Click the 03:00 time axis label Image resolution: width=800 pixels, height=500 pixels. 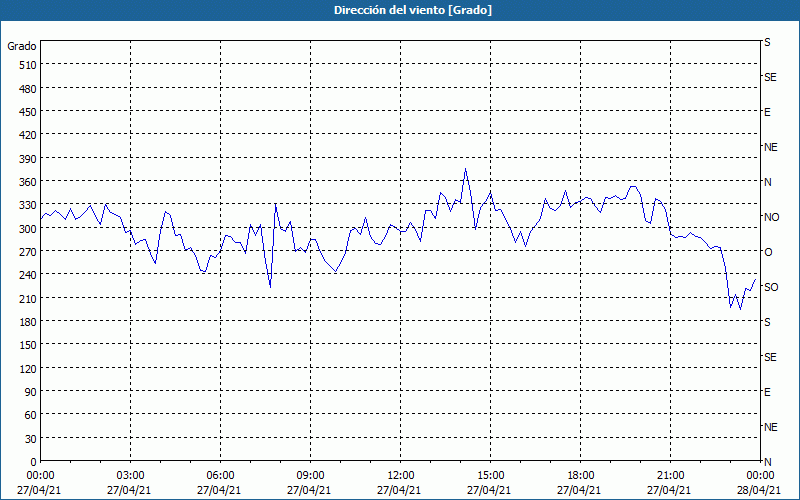pos(130,476)
